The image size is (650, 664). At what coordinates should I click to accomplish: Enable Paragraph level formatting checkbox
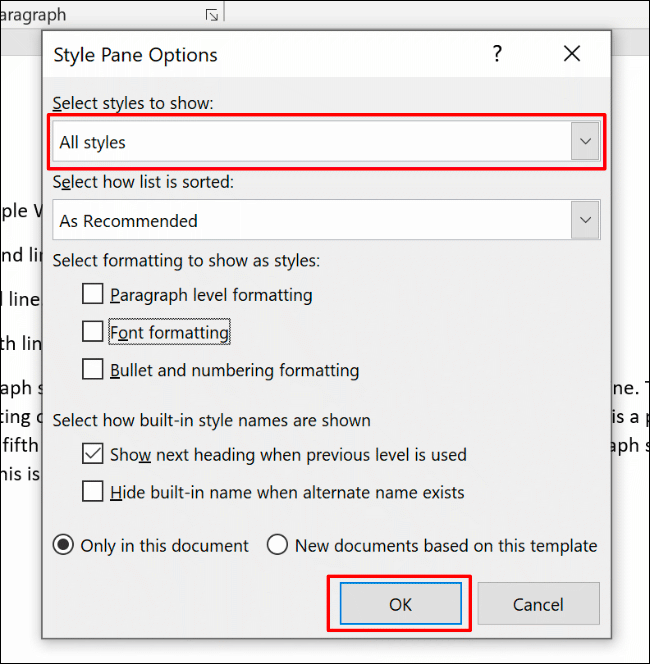93,295
